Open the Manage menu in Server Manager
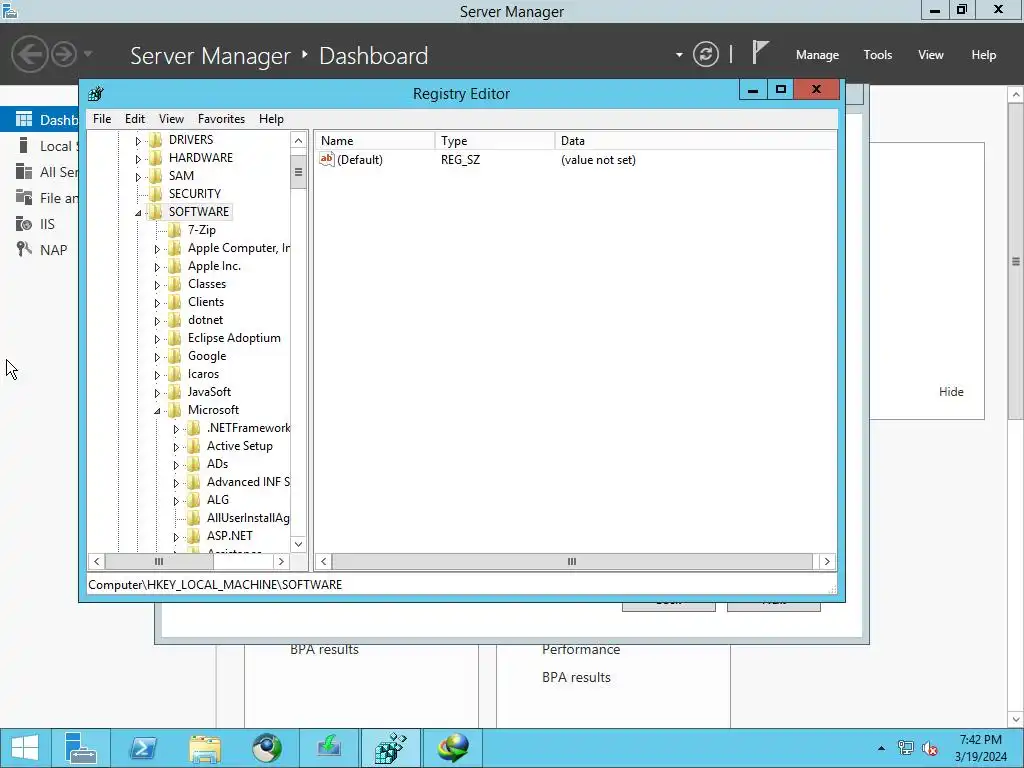This screenshot has height=768, width=1024. [817, 55]
